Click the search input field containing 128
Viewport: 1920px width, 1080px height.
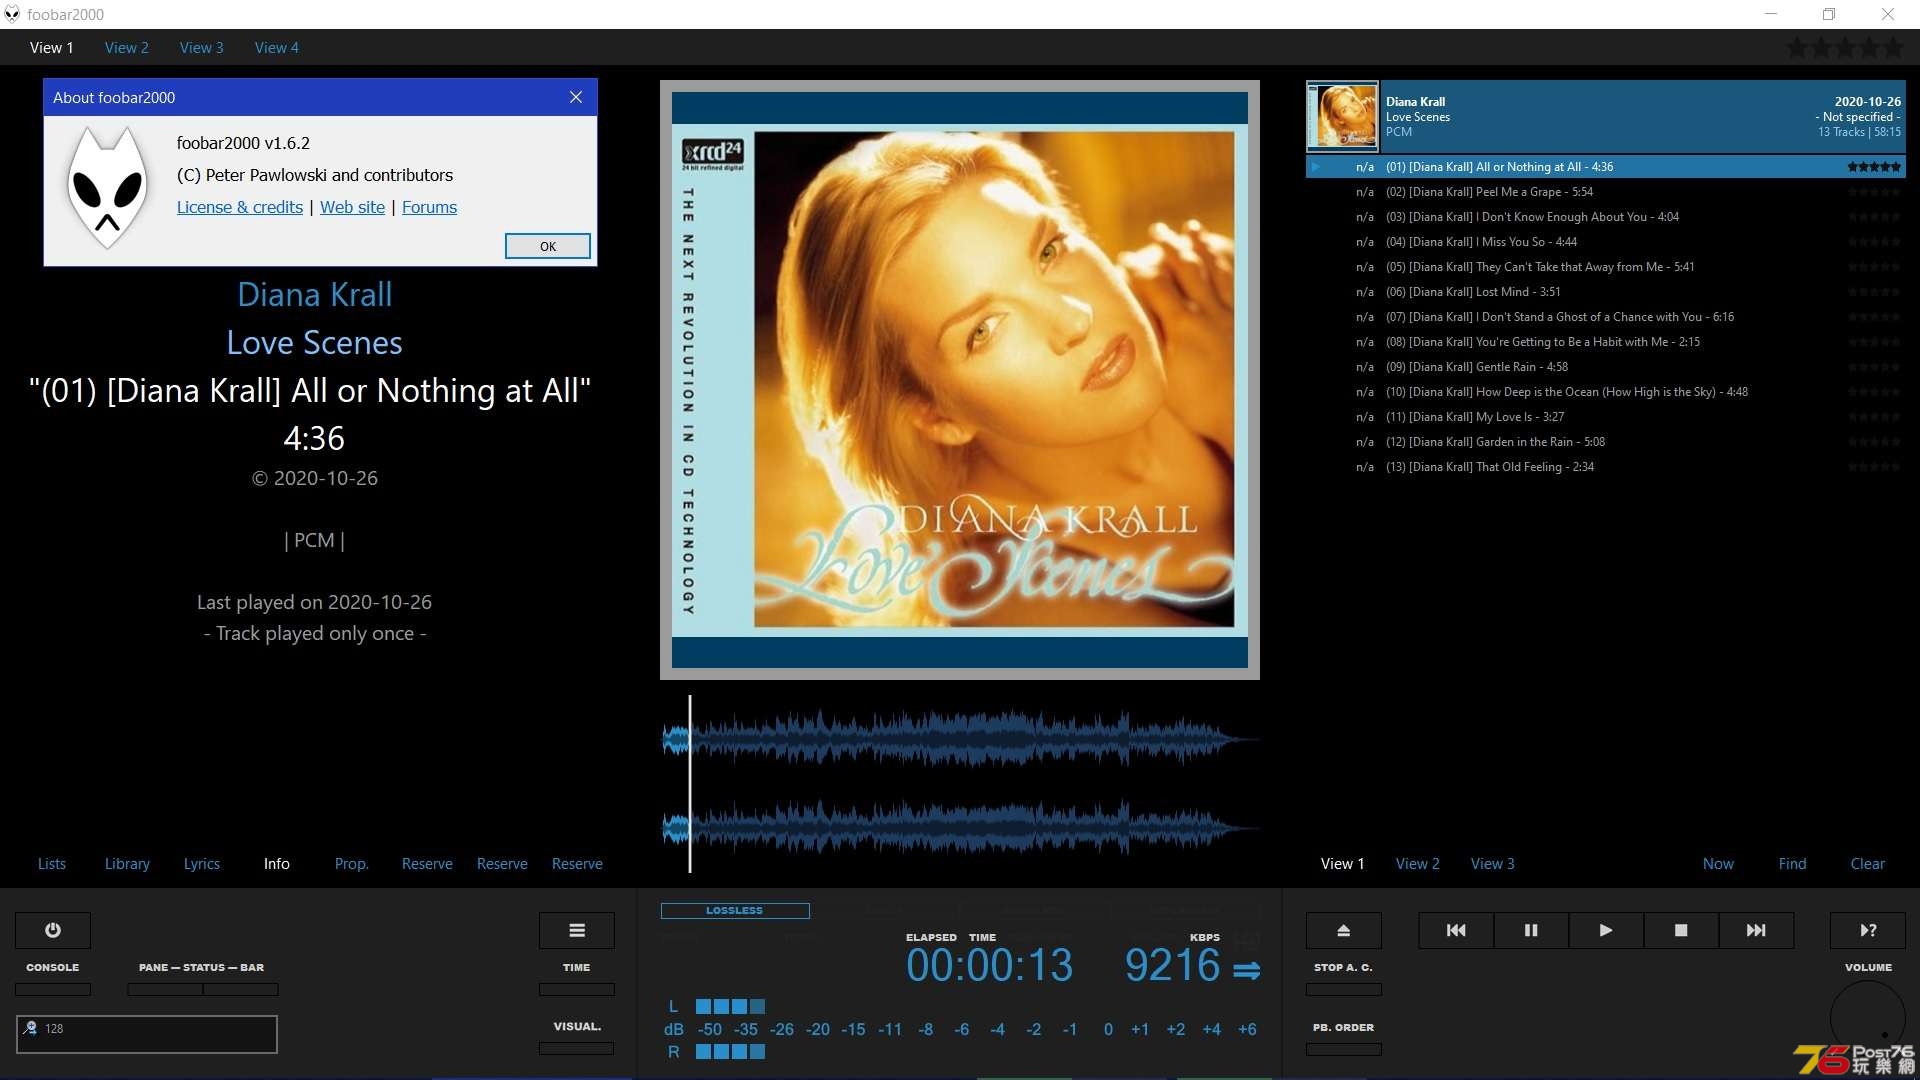click(147, 1034)
